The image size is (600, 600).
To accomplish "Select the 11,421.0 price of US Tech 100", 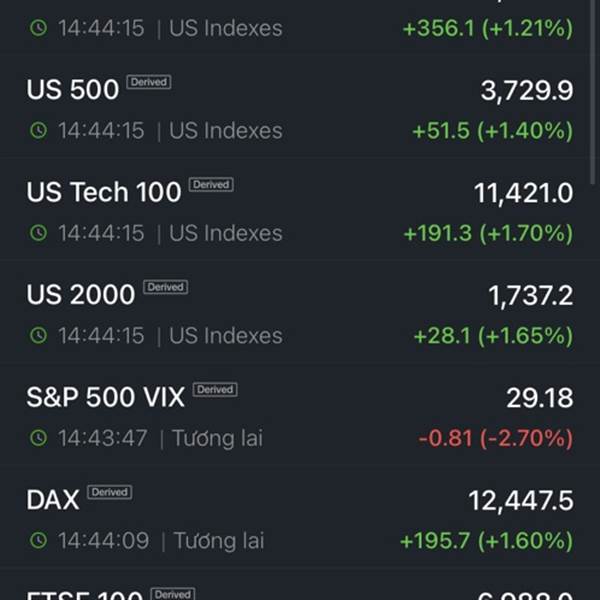I will [523, 193].
